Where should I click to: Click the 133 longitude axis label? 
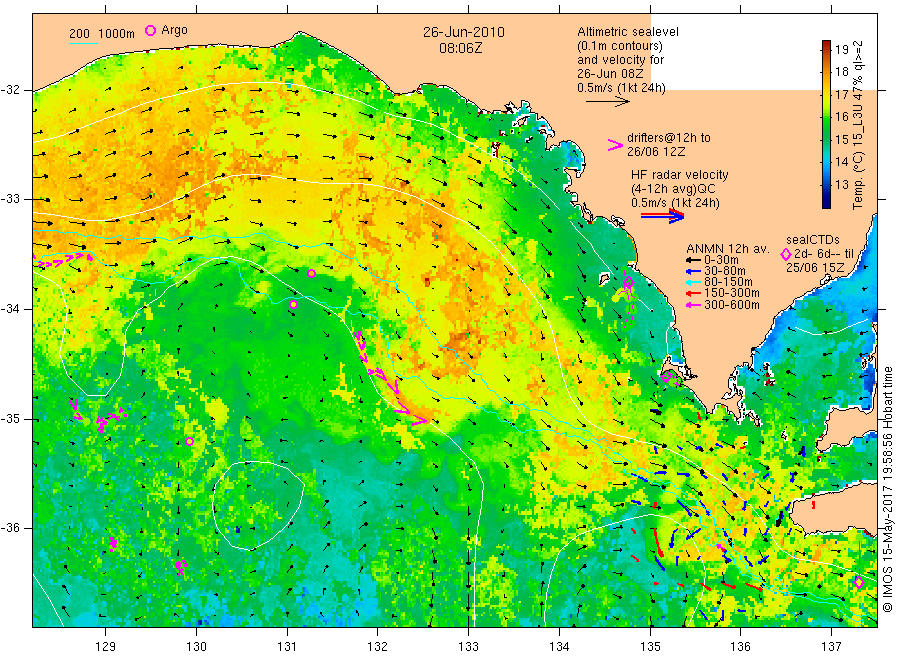tap(468, 647)
